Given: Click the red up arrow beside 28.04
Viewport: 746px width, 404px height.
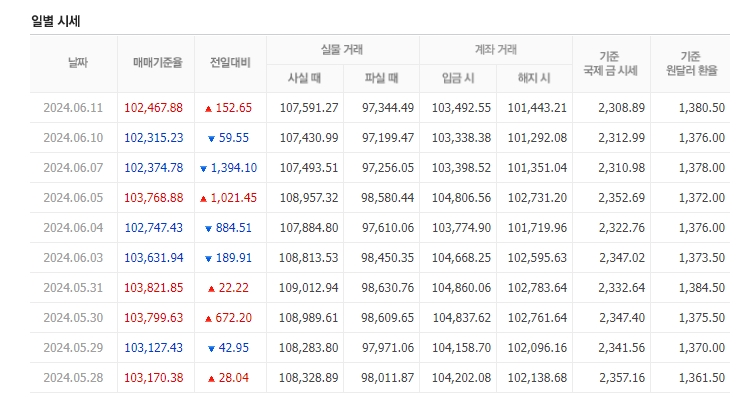Looking at the screenshot, I should pyautogui.click(x=211, y=378).
